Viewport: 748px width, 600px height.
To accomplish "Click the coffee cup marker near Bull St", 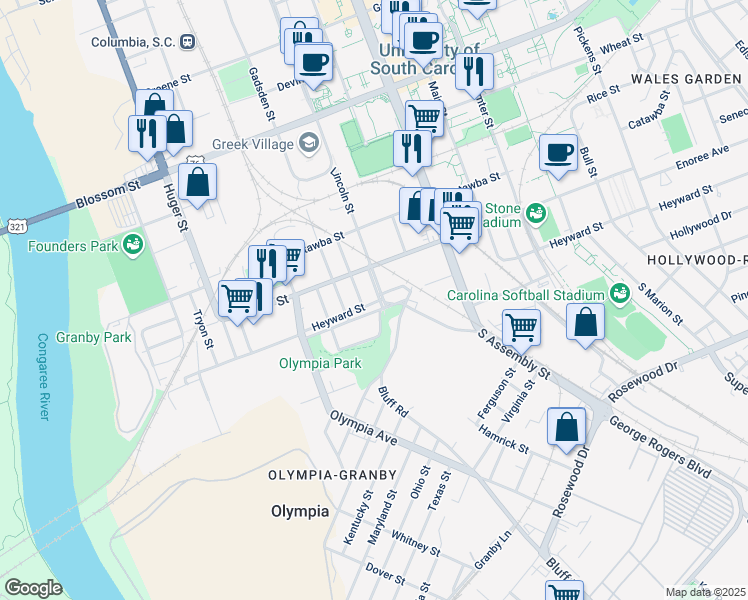I will [x=559, y=155].
